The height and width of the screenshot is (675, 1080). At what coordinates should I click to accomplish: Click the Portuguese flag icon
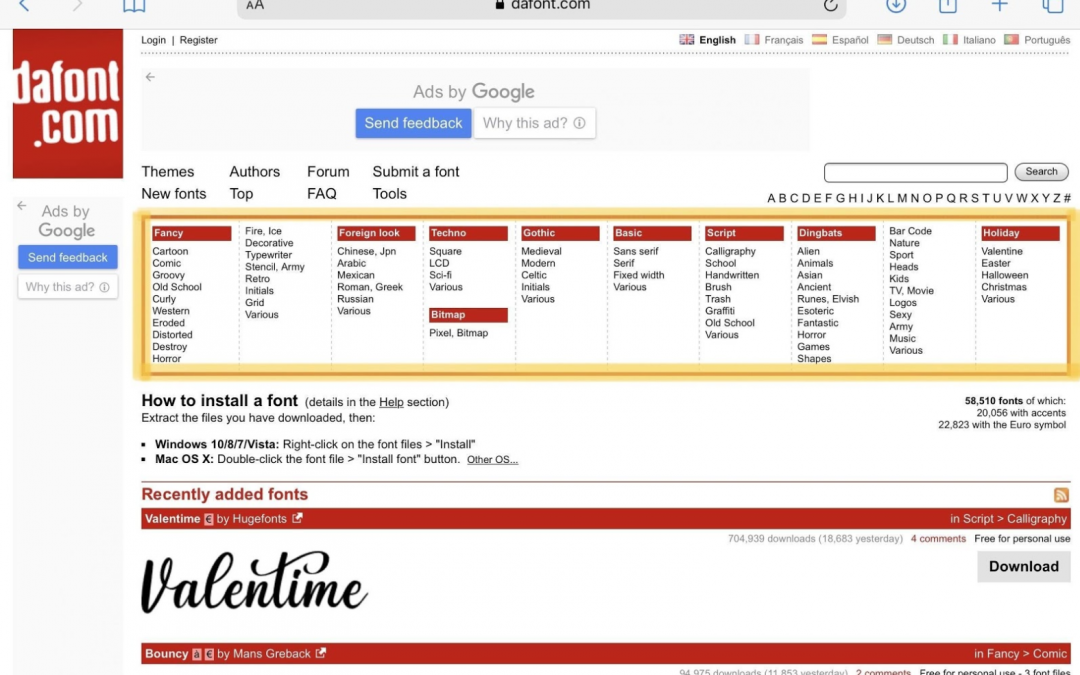pos(1011,39)
